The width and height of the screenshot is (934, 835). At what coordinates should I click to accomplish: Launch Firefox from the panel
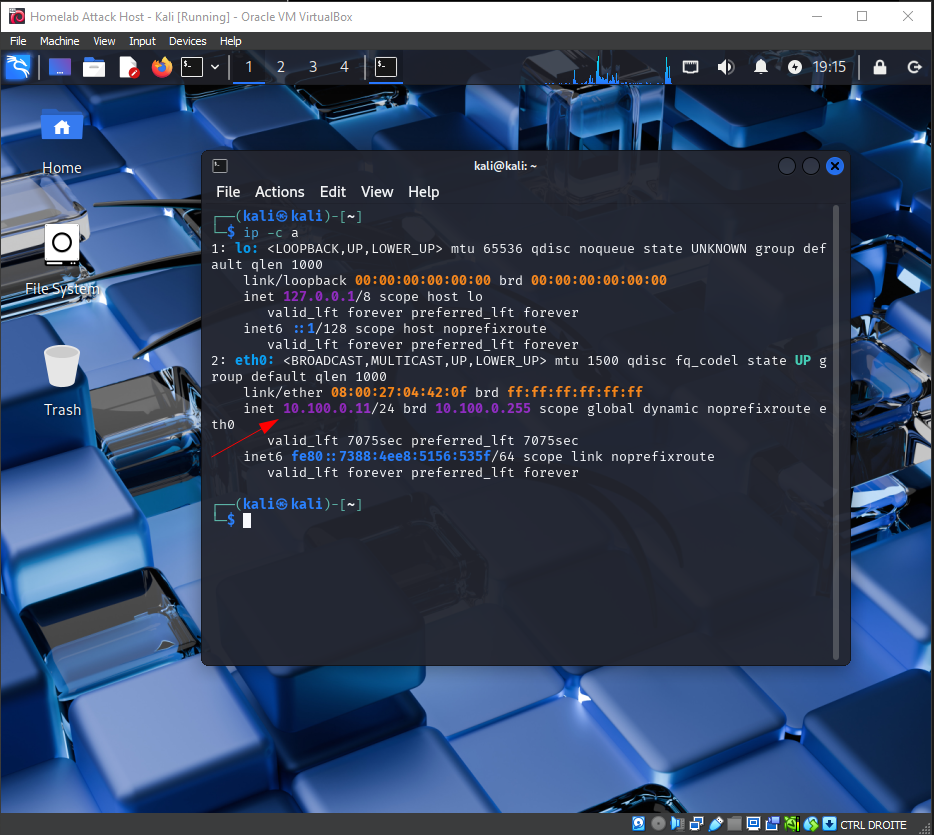pyautogui.click(x=161, y=67)
